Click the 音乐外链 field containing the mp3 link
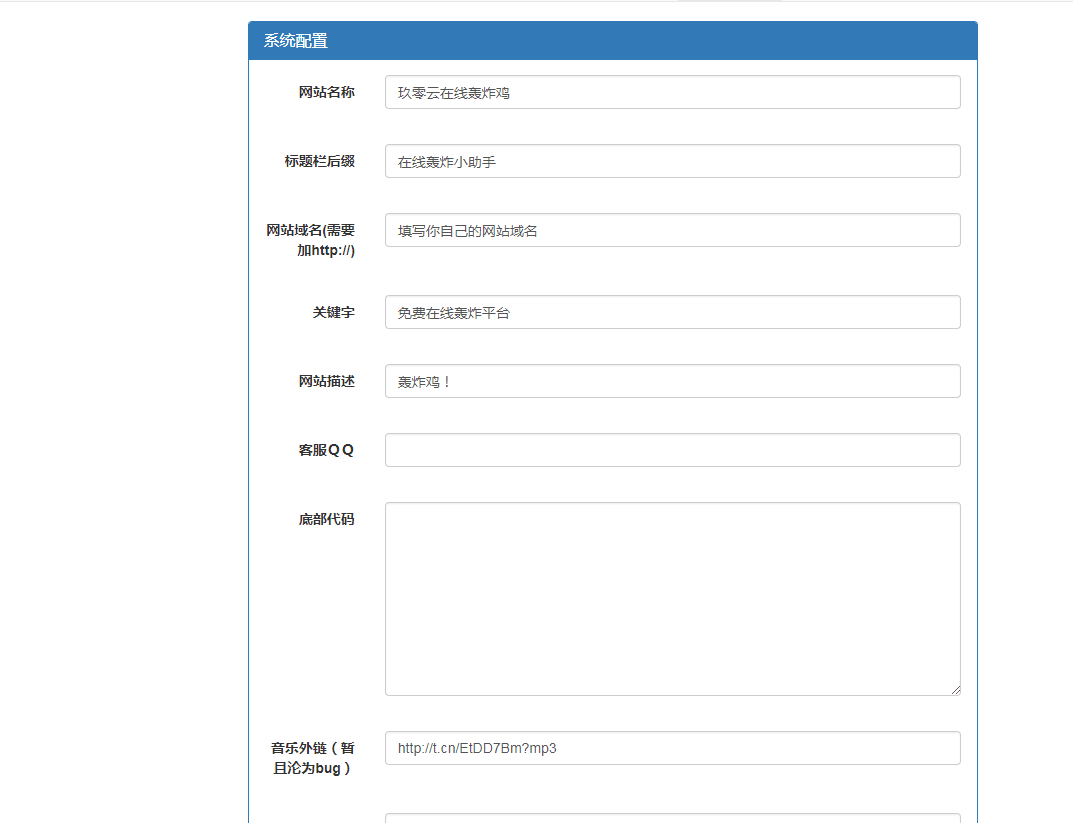1073x823 pixels. (672, 748)
